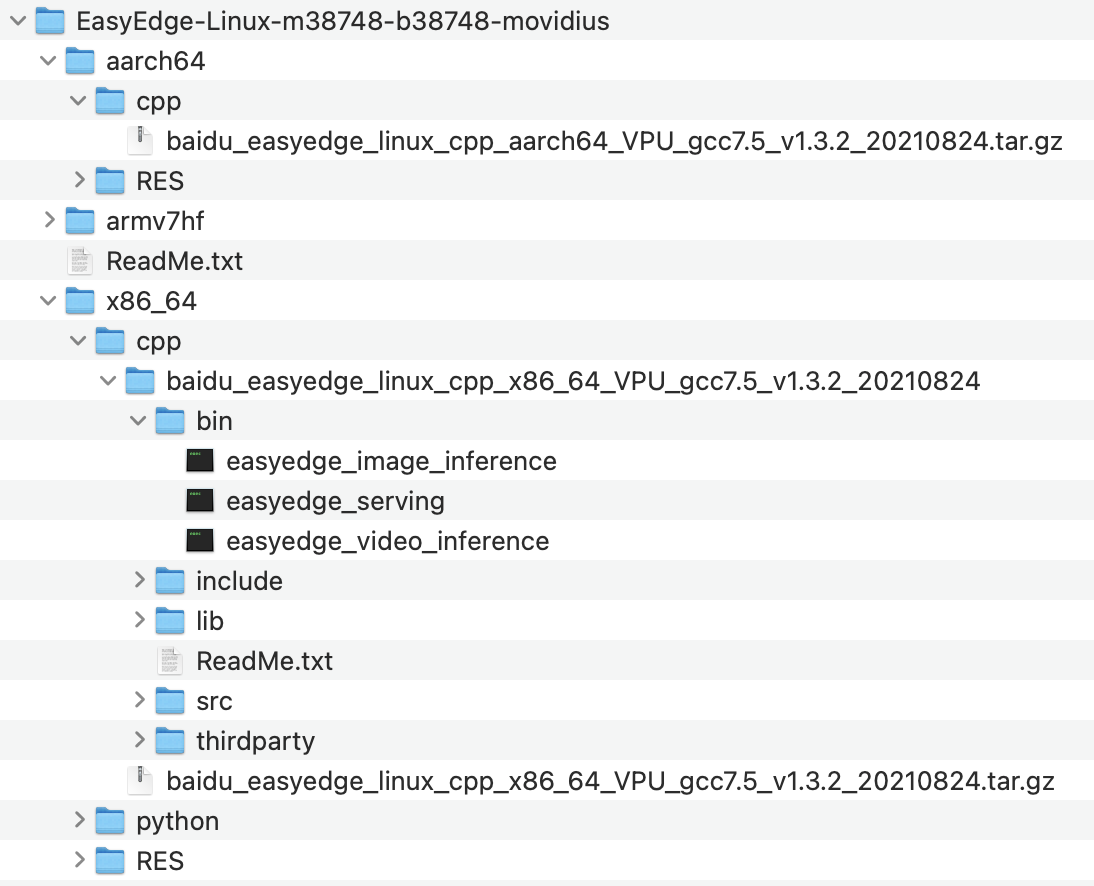Image resolution: width=1094 pixels, height=886 pixels.
Task: Expand the src folder chevron
Action: (x=140, y=700)
